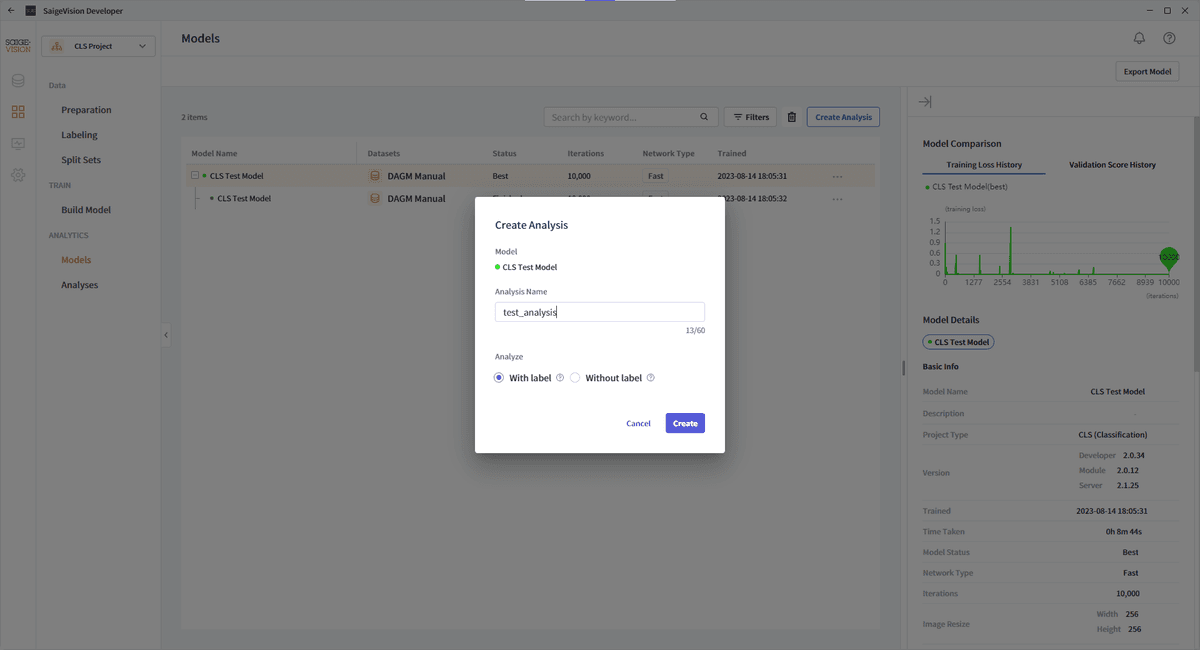Image resolution: width=1200 pixels, height=650 pixels.
Task: Select the With label radio option
Action: click(x=499, y=378)
